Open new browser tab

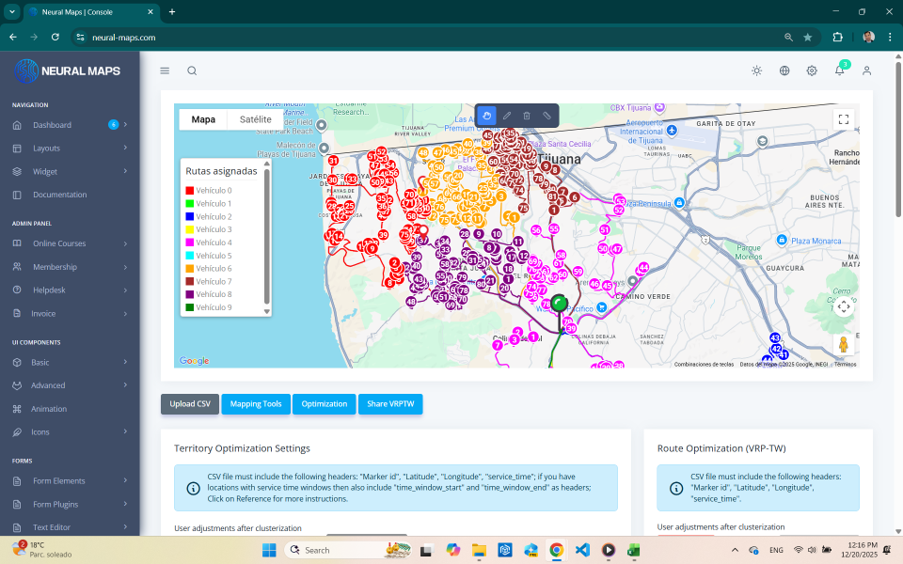[x=172, y=12]
